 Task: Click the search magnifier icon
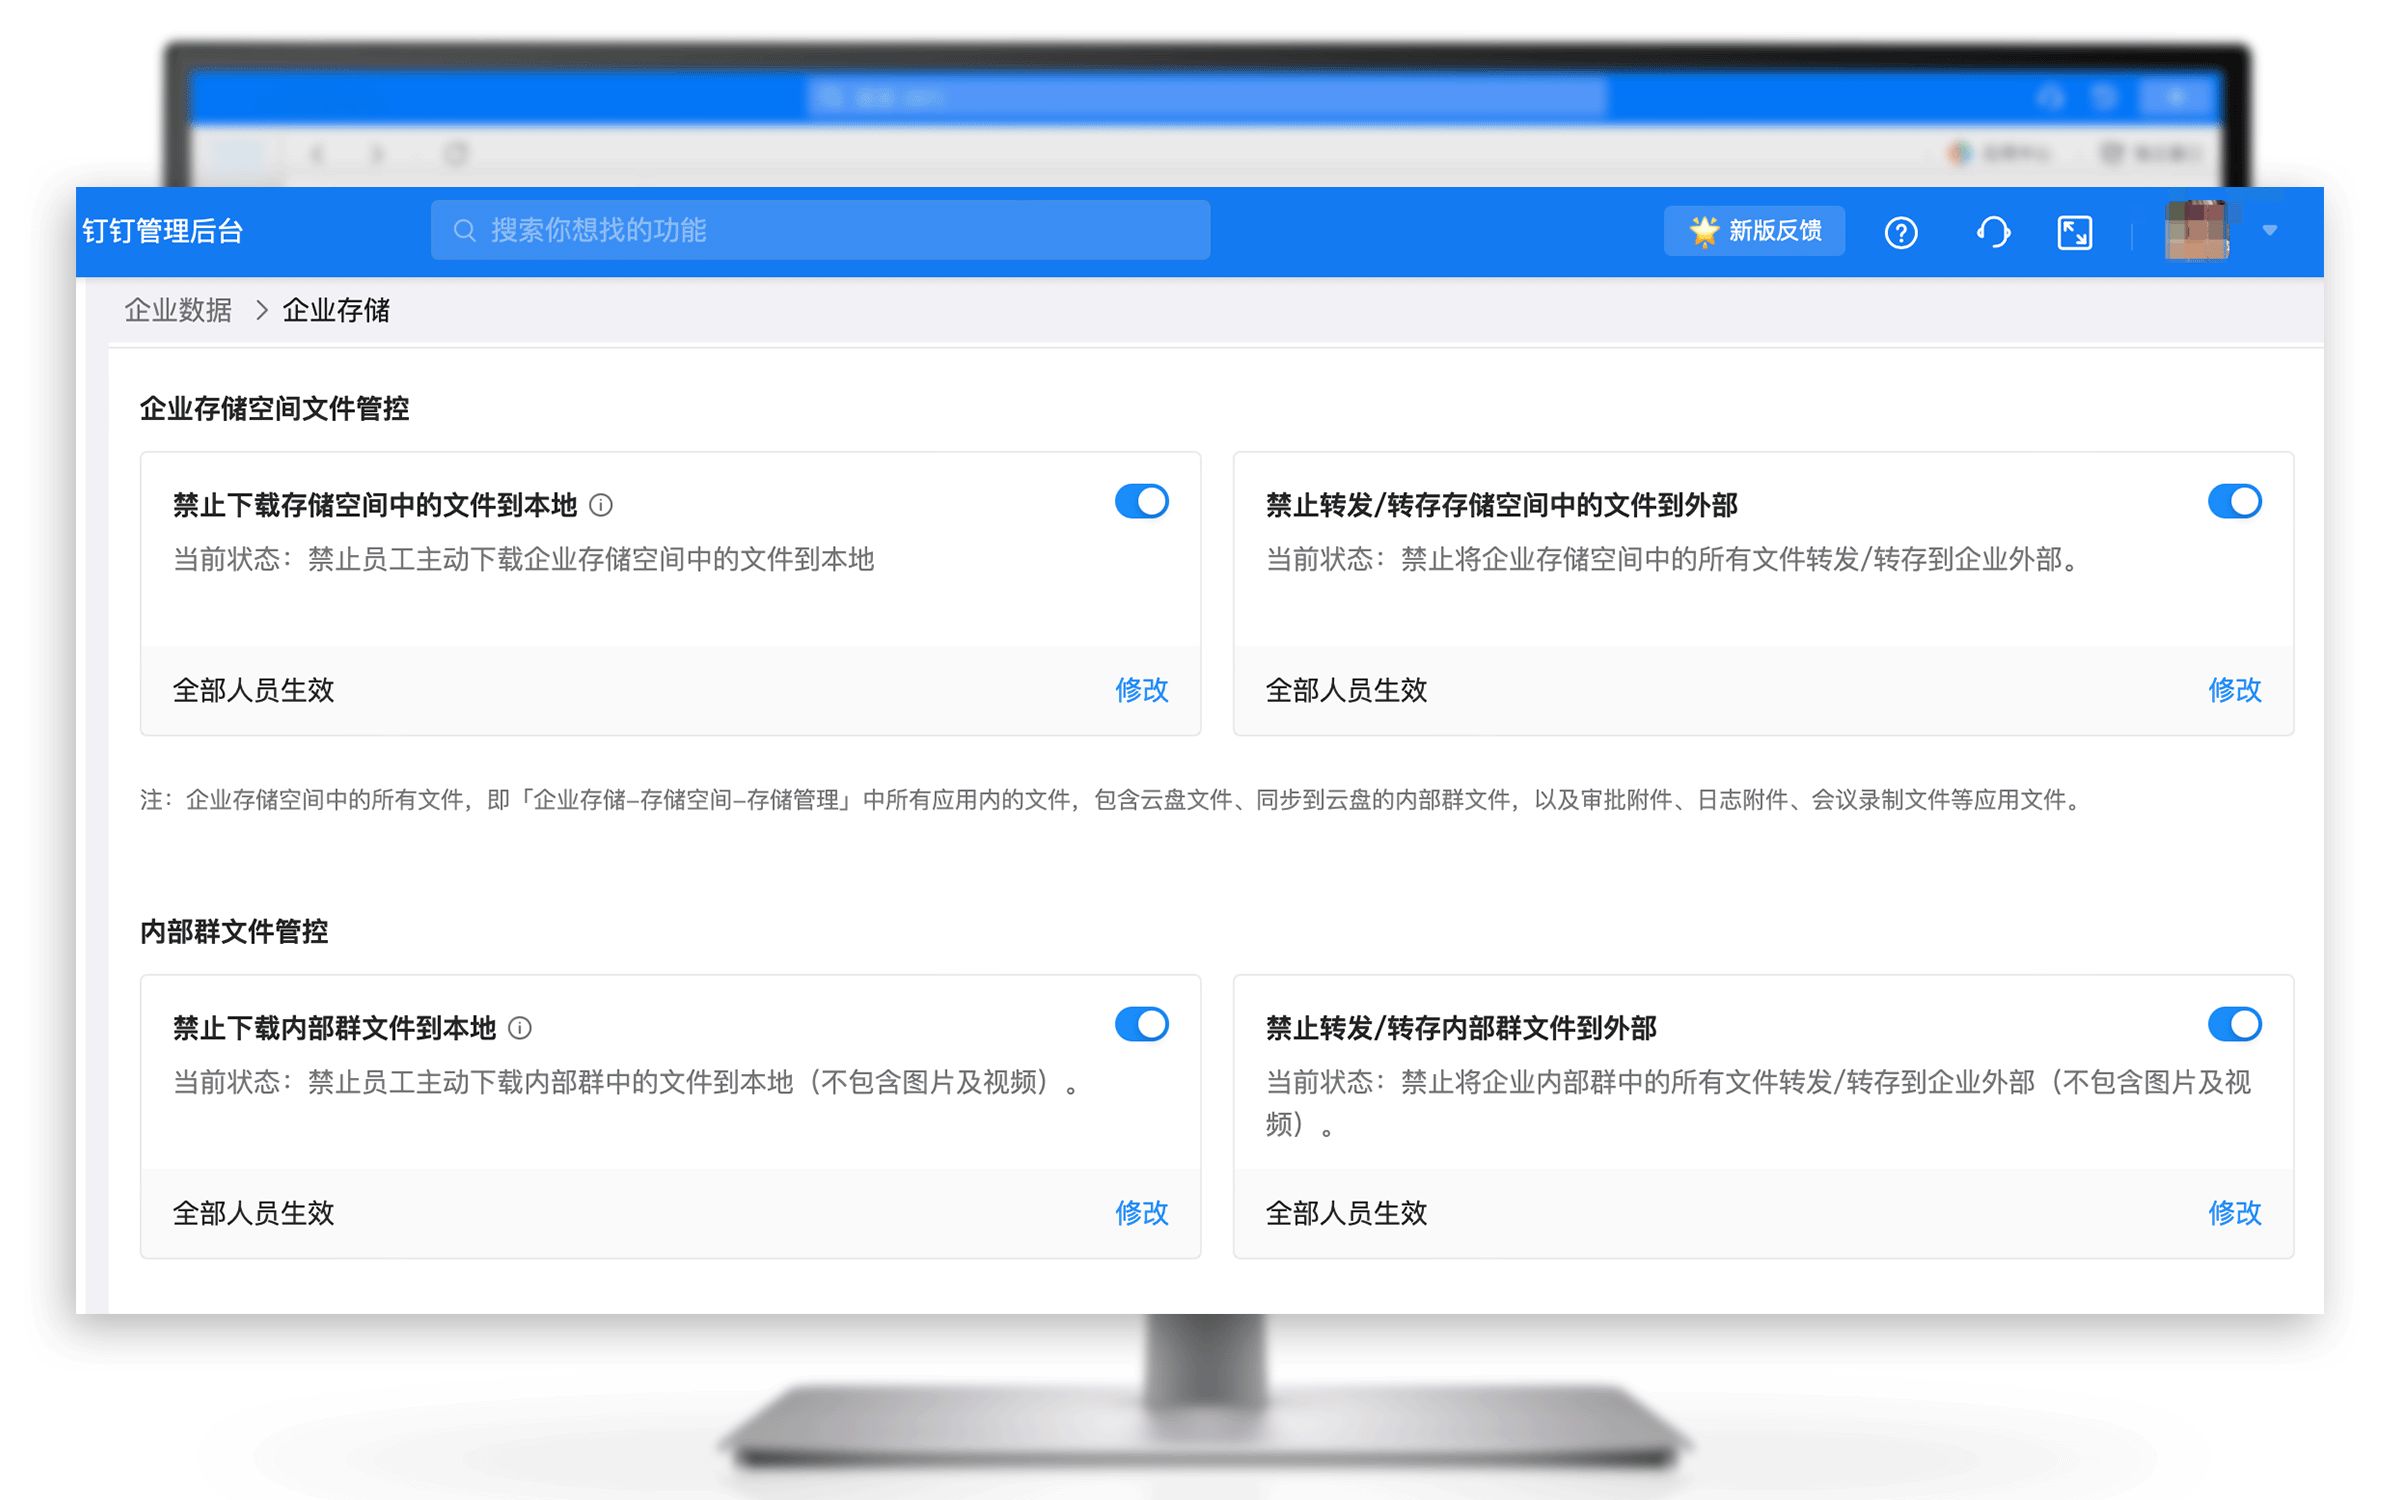click(x=465, y=230)
